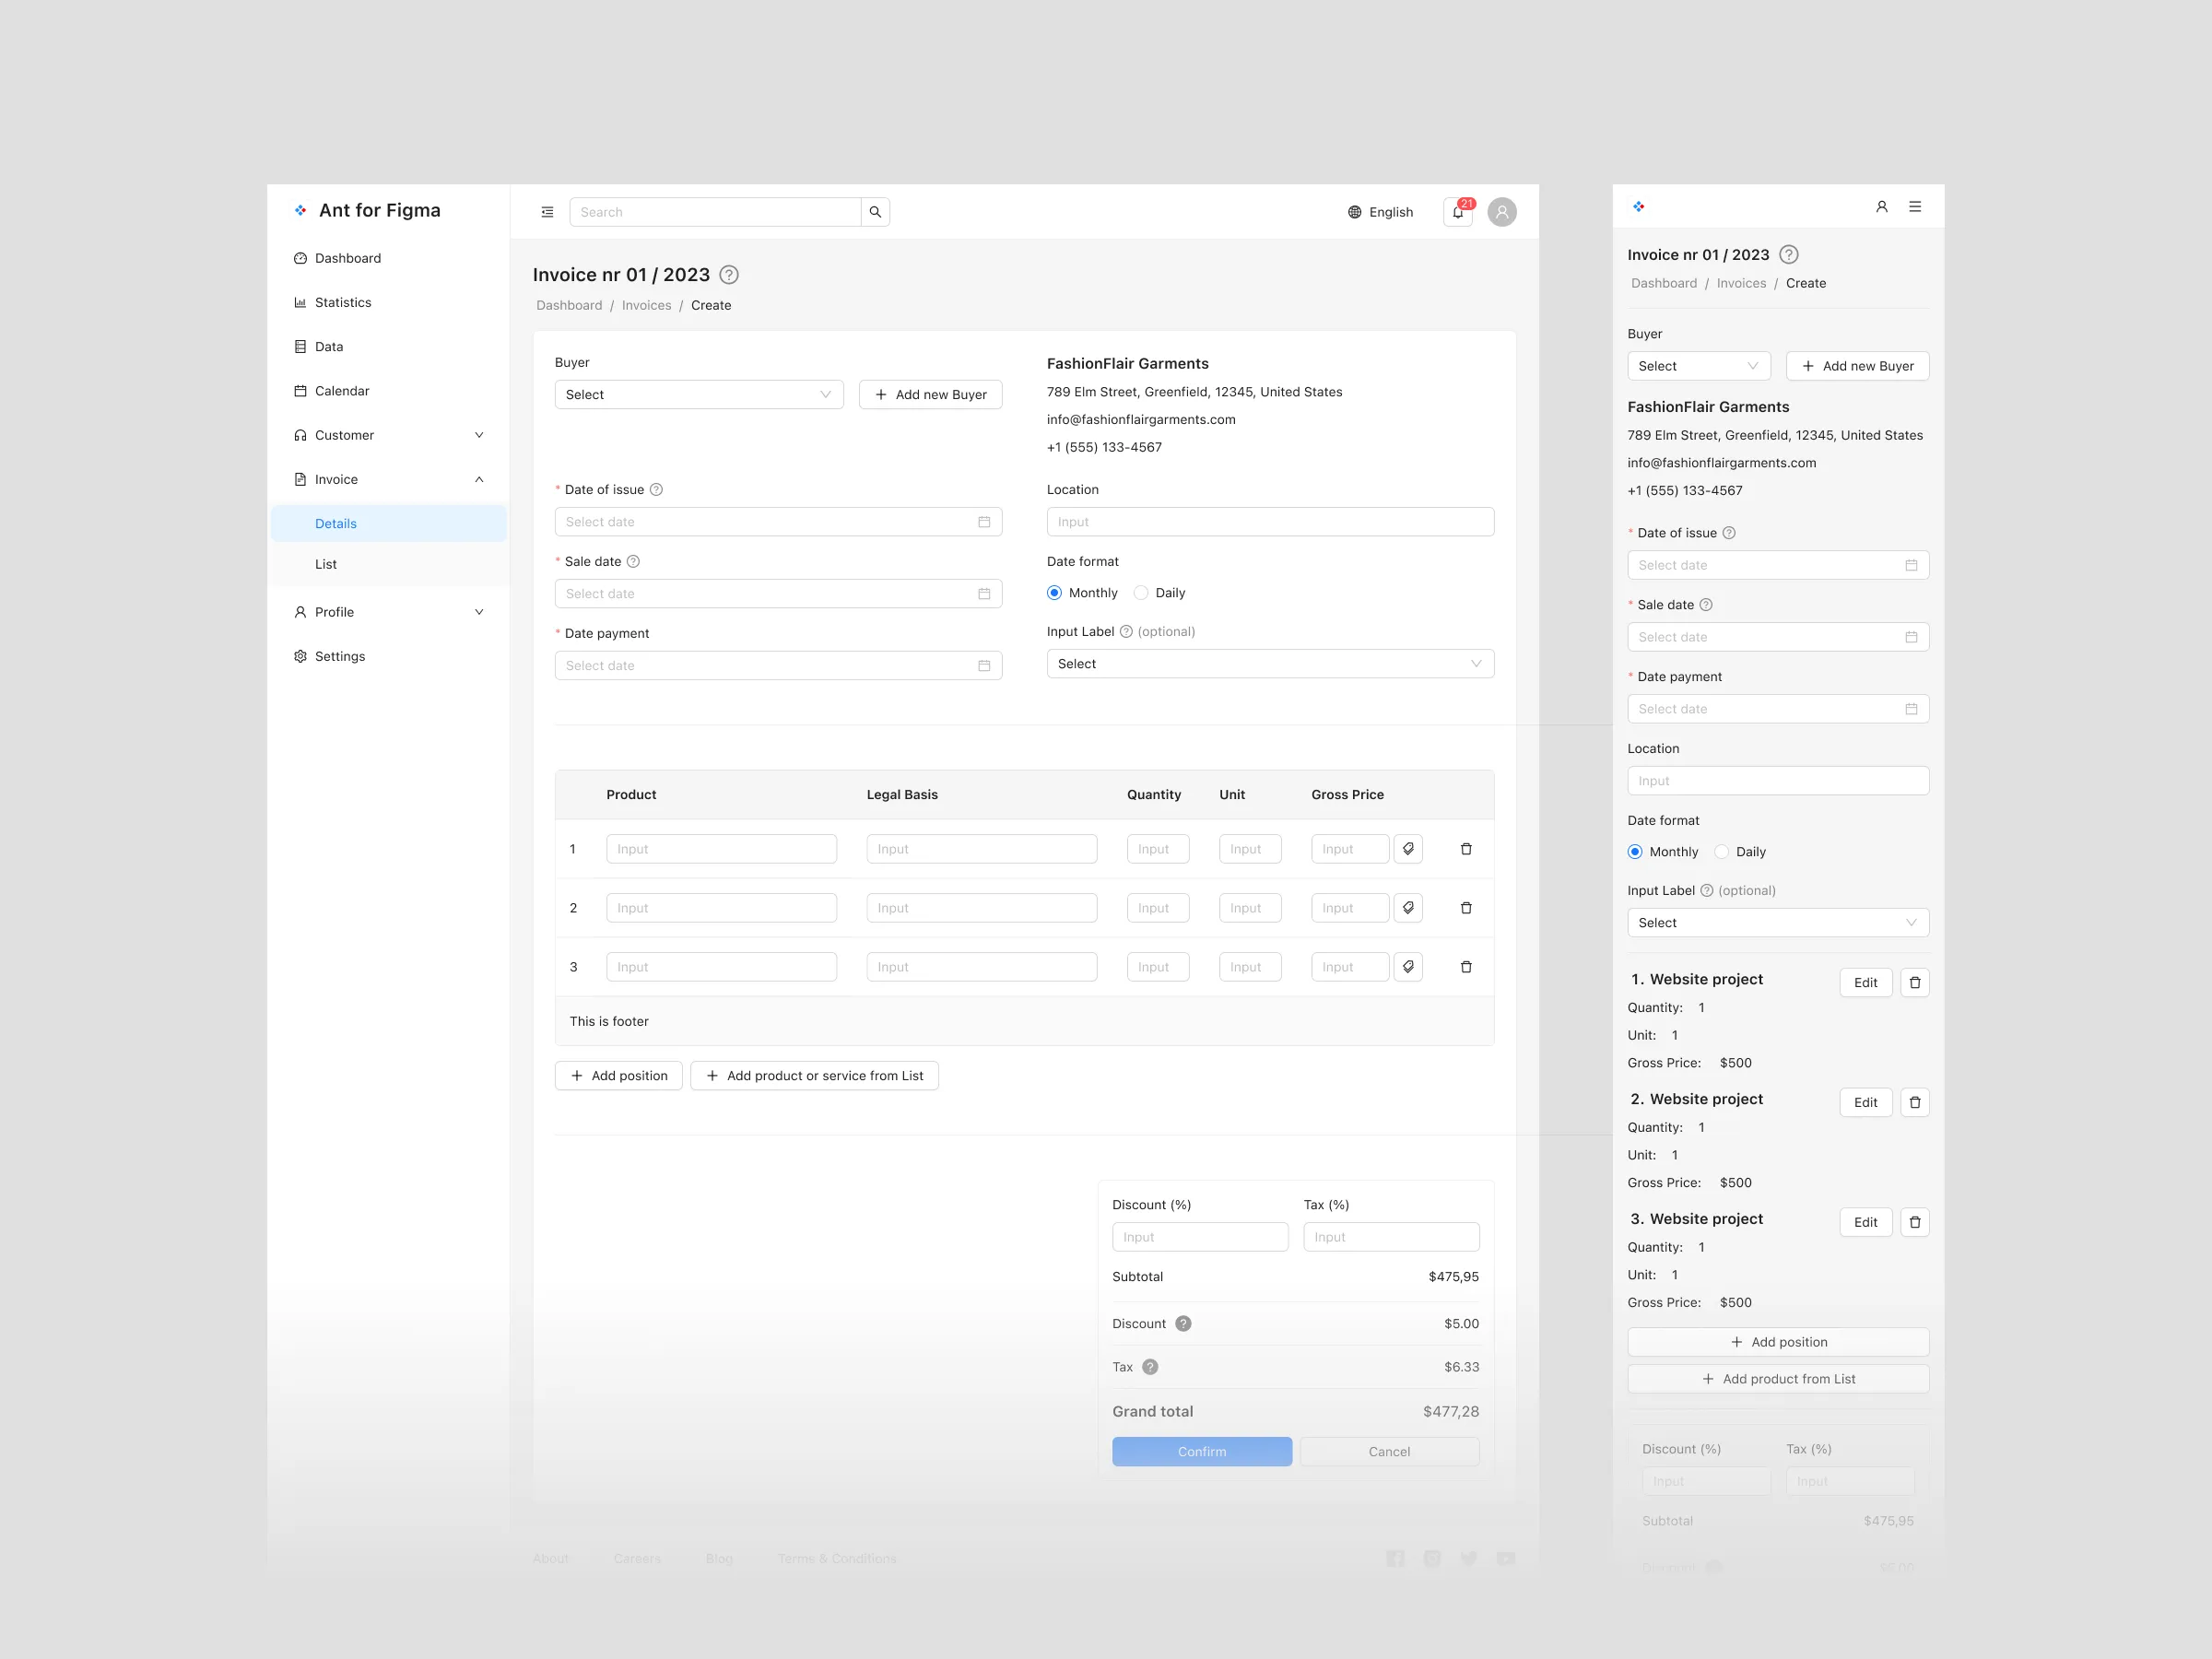Delete product row 2 using trash icon

(x=1466, y=907)
